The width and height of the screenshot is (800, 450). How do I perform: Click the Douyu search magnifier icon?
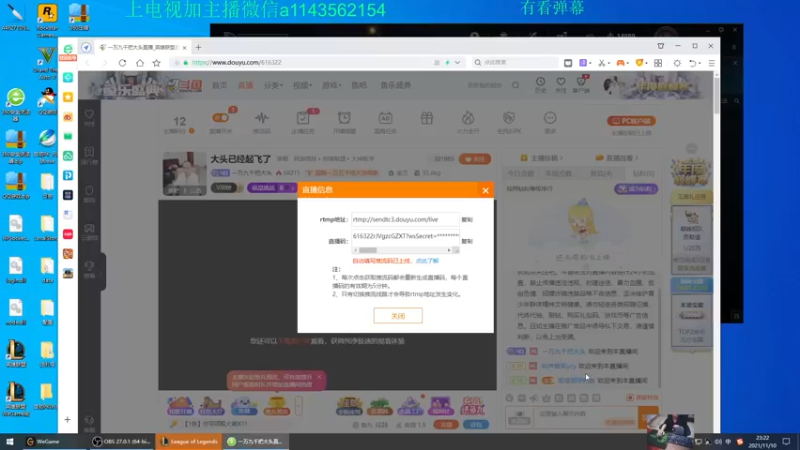[x=515, y=85]
